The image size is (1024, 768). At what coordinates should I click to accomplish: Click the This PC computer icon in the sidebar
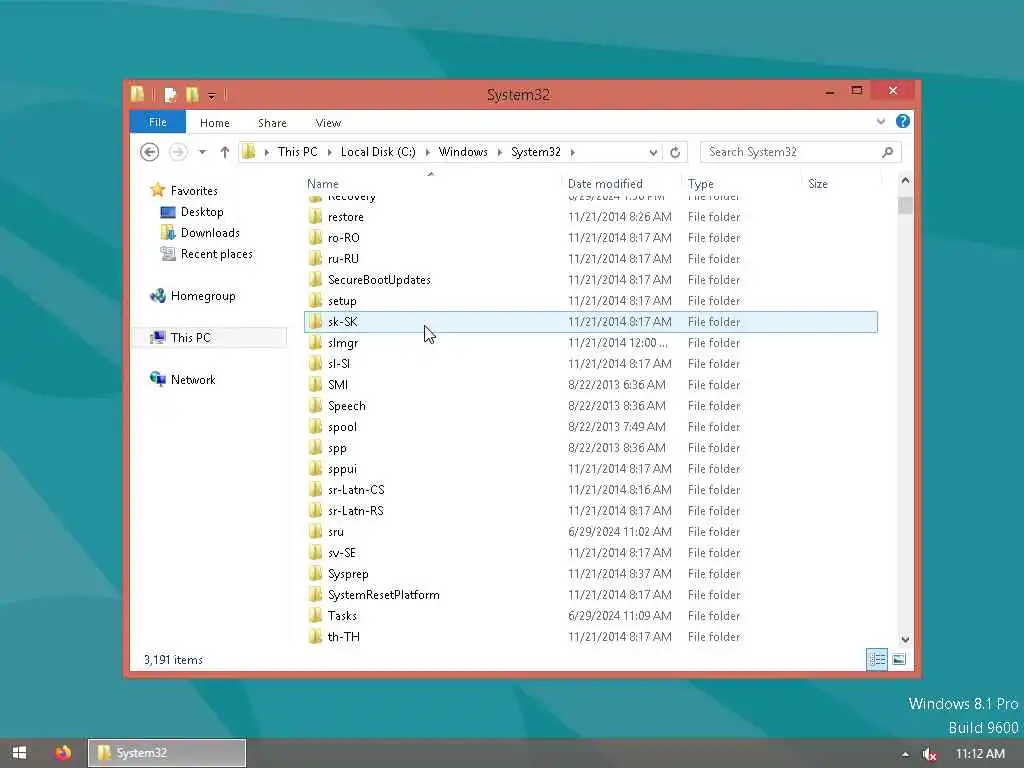click(157, 338)
